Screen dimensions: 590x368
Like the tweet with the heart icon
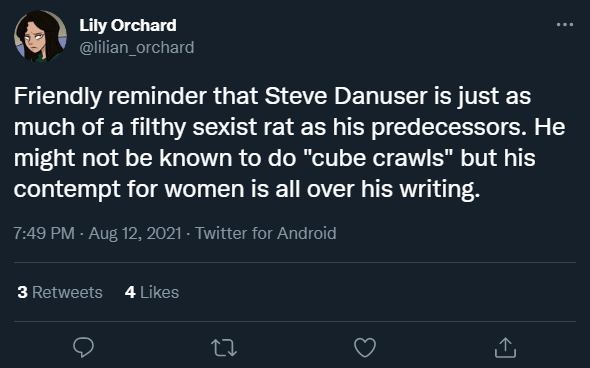click(365, 347)
